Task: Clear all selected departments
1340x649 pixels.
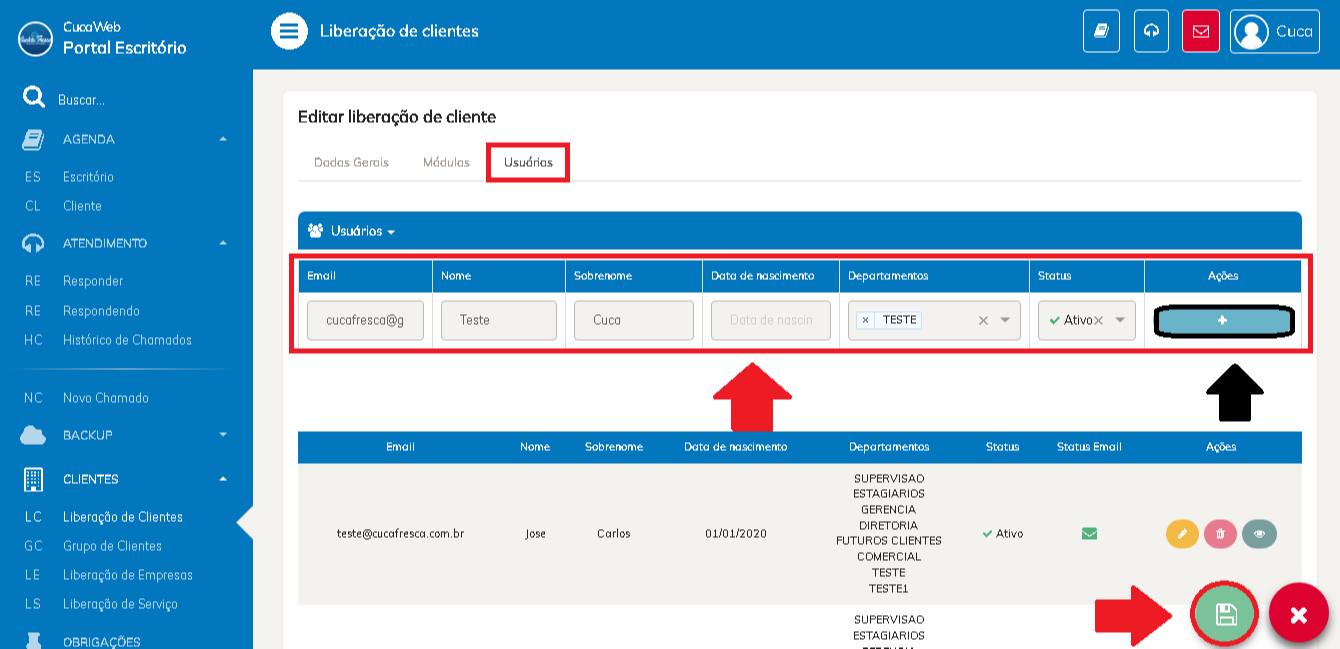Action: 983,320
